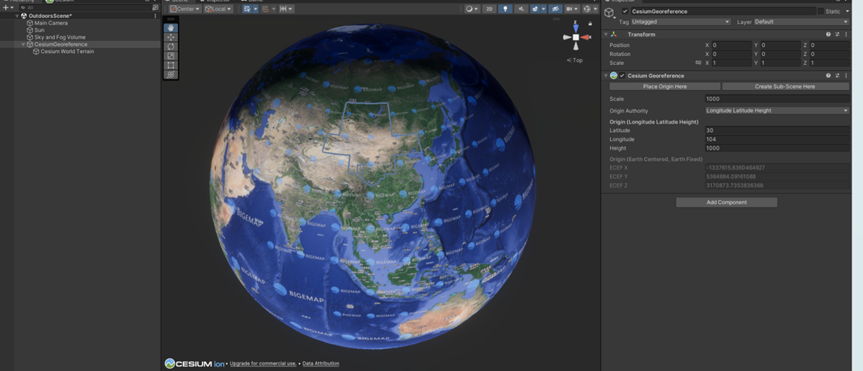This screenshot has width=863, height=371.
Task: Collapse the CesiumGeoreference hierarchy item
Action: pos(24,45)
